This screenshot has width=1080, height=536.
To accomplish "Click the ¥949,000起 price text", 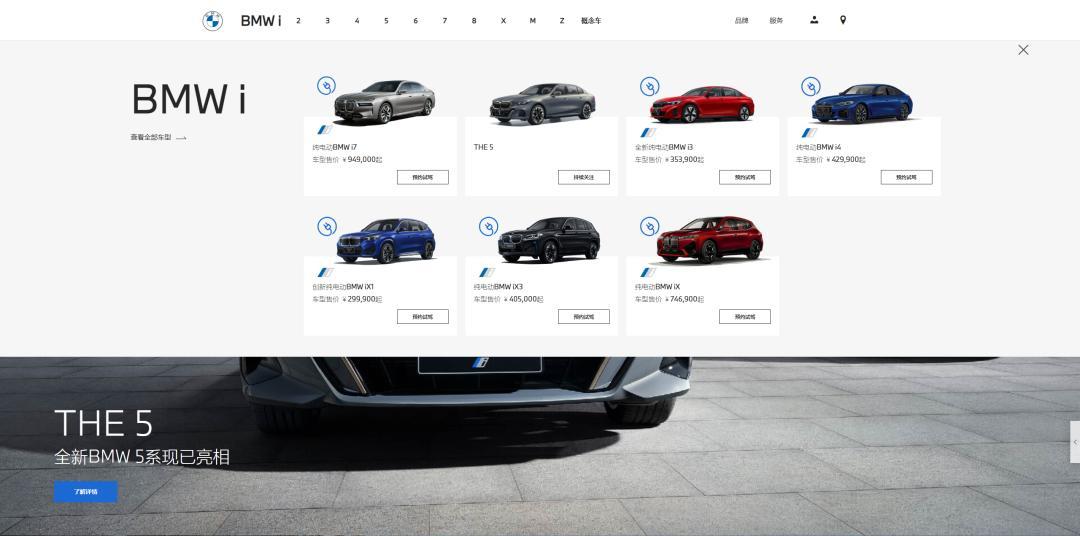I will (362, 160).
